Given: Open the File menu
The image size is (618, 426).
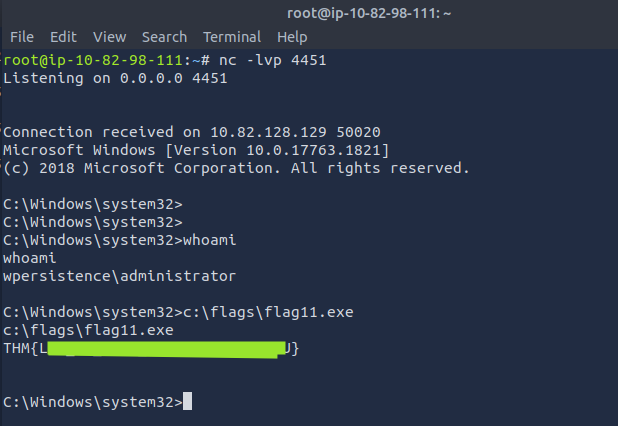Looking at the screenshot, I should click(x=22, y=37).
